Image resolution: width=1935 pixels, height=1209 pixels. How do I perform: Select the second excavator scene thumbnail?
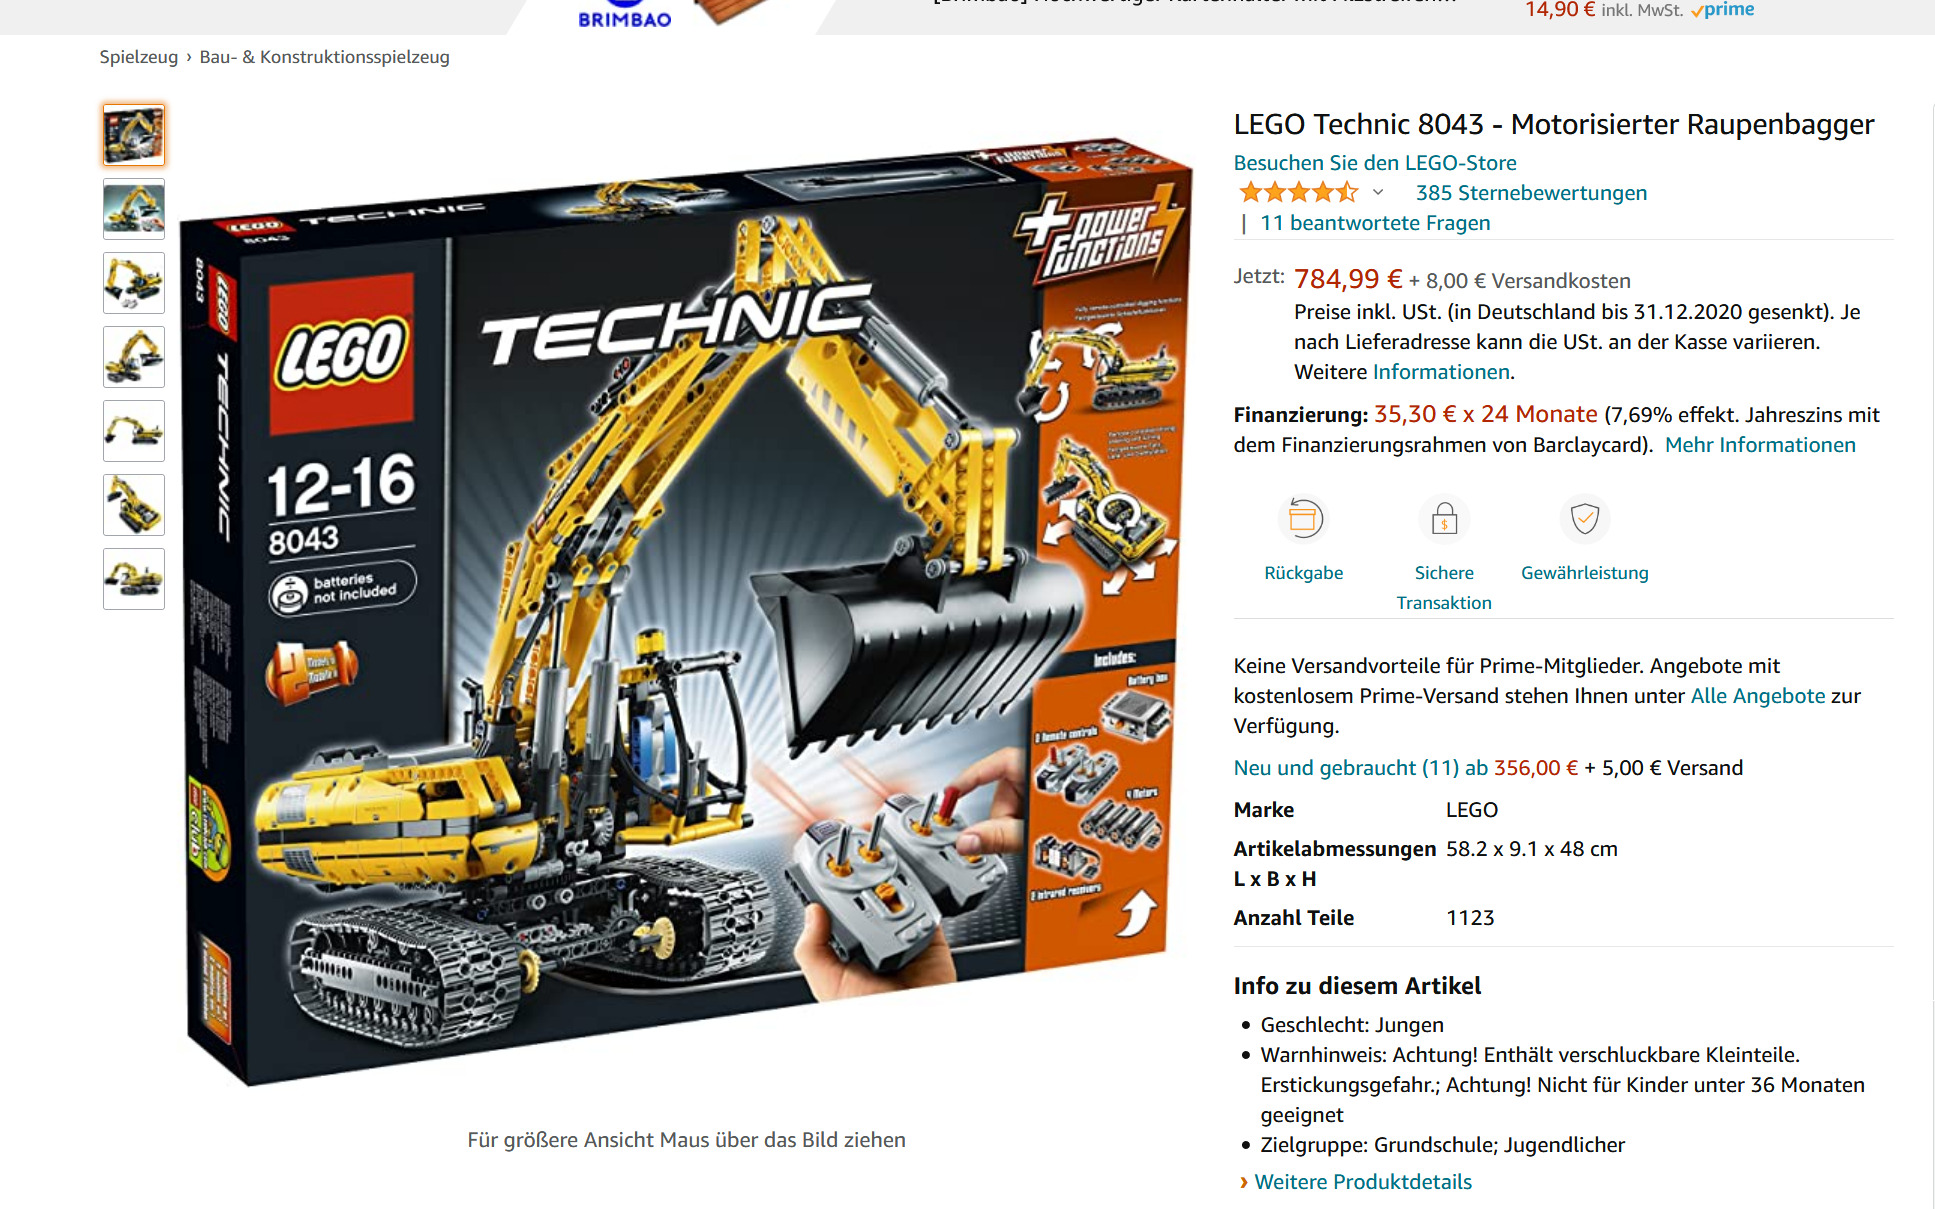coord(134,209)
